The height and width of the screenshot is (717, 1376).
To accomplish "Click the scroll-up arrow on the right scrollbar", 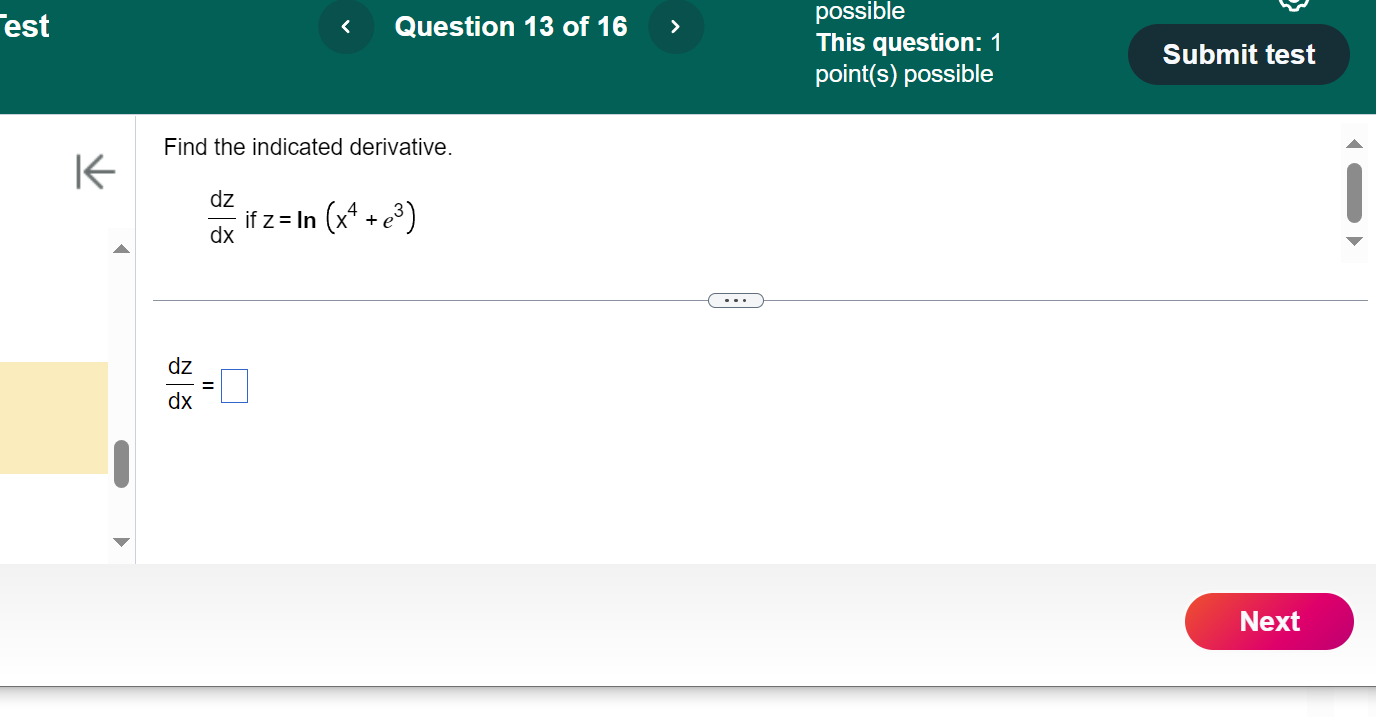I will click(x=1355, y=143).
